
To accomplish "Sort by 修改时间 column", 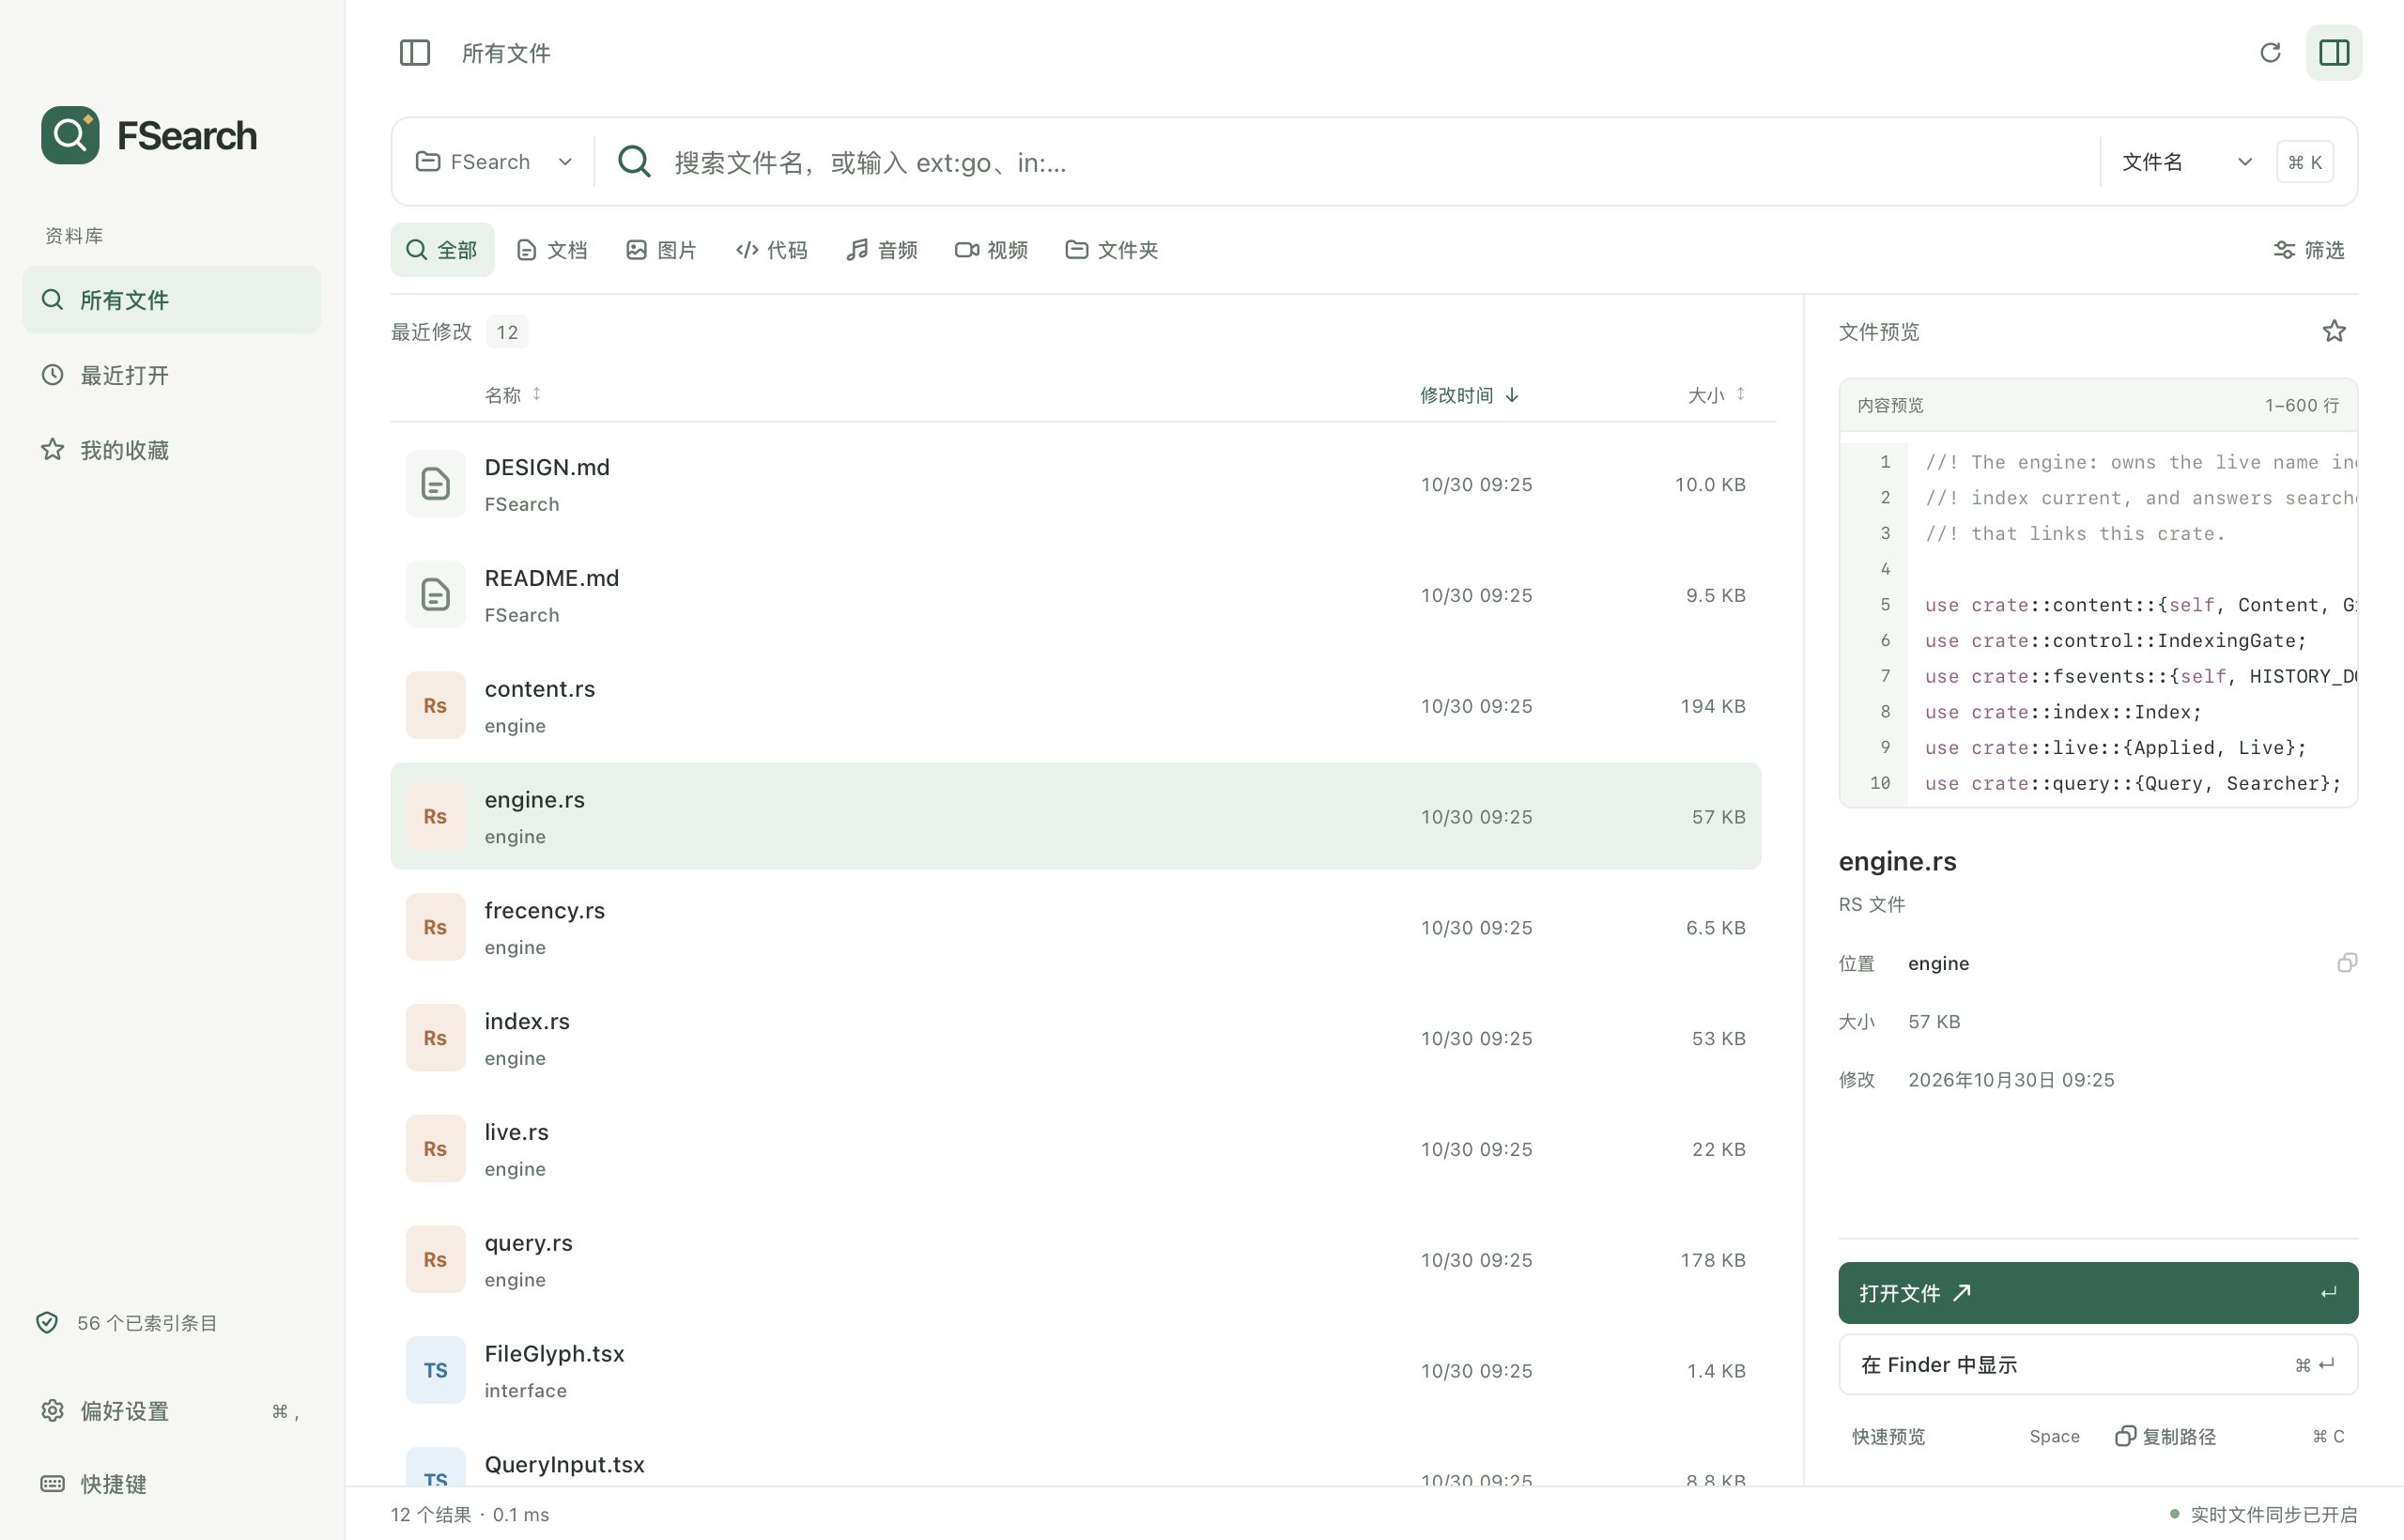I will coord(1469,395).
